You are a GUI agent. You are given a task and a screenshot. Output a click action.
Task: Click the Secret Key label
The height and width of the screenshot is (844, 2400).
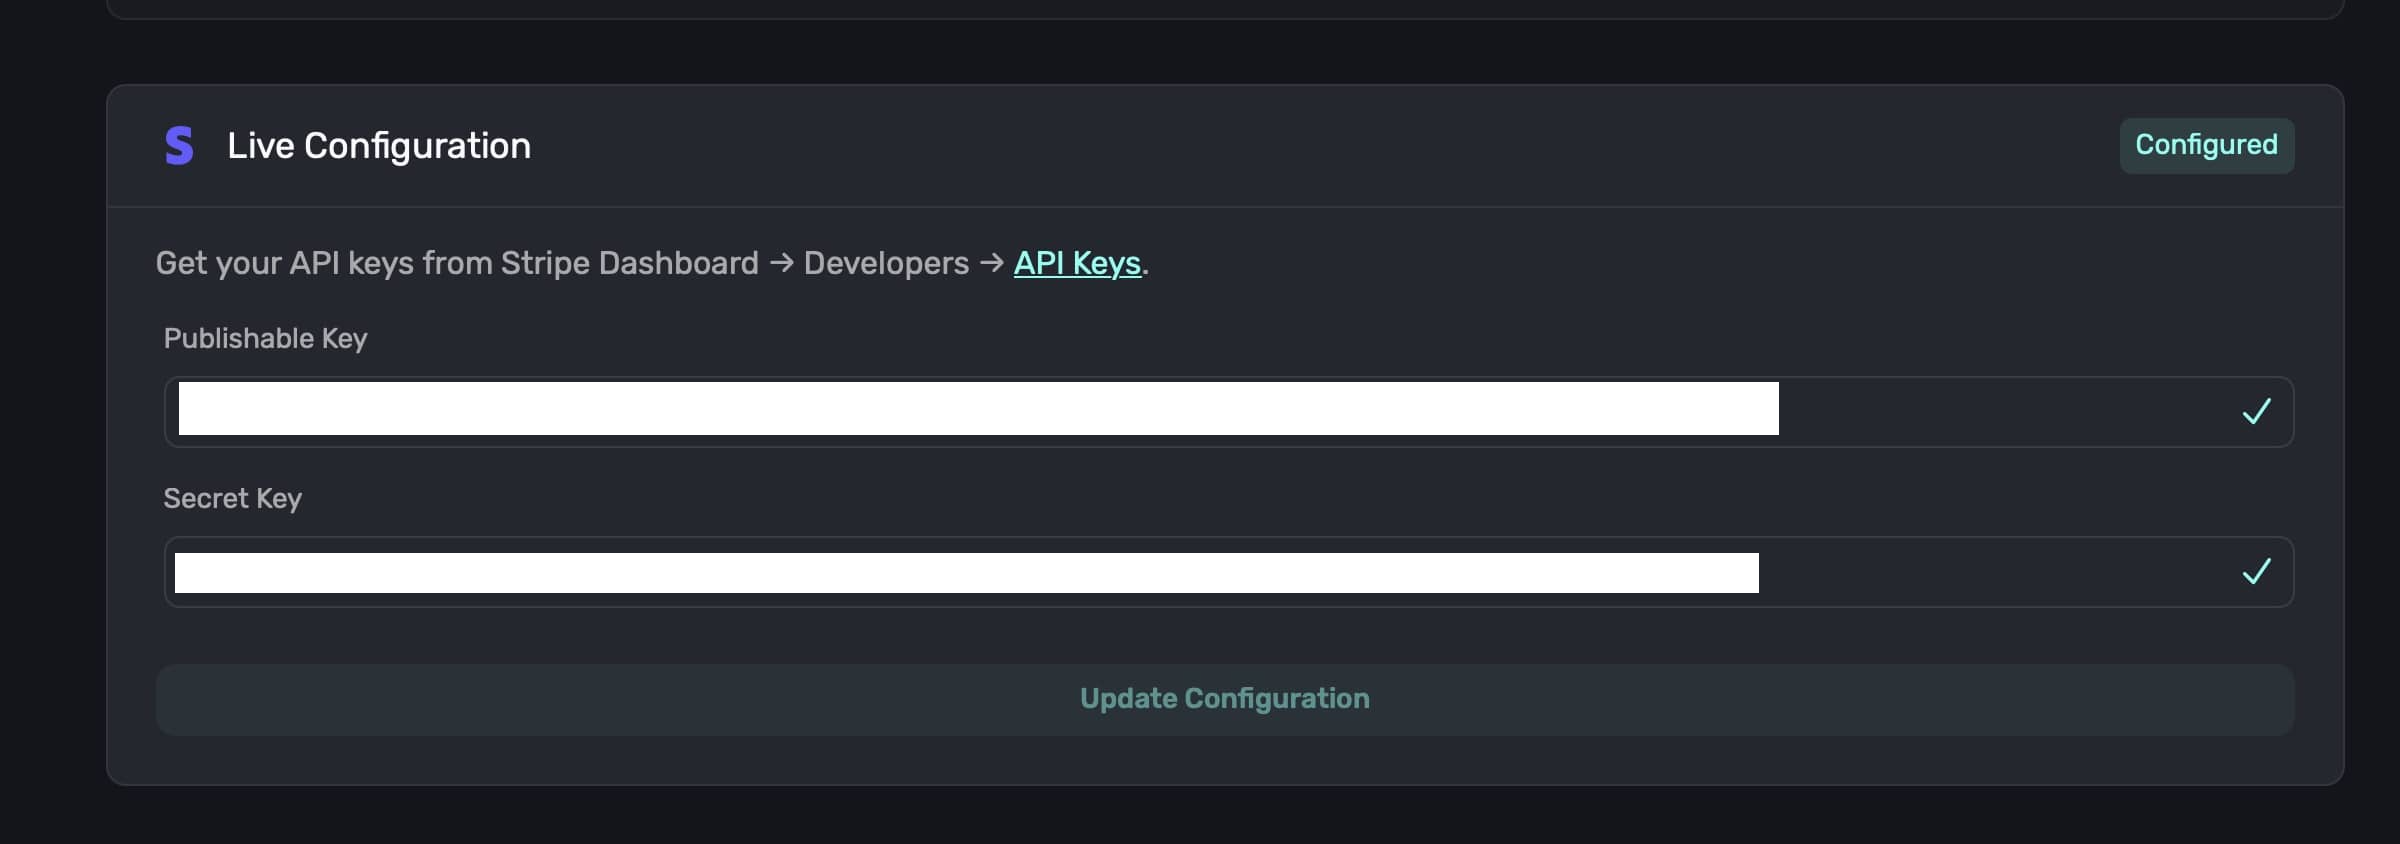[232, 498]
